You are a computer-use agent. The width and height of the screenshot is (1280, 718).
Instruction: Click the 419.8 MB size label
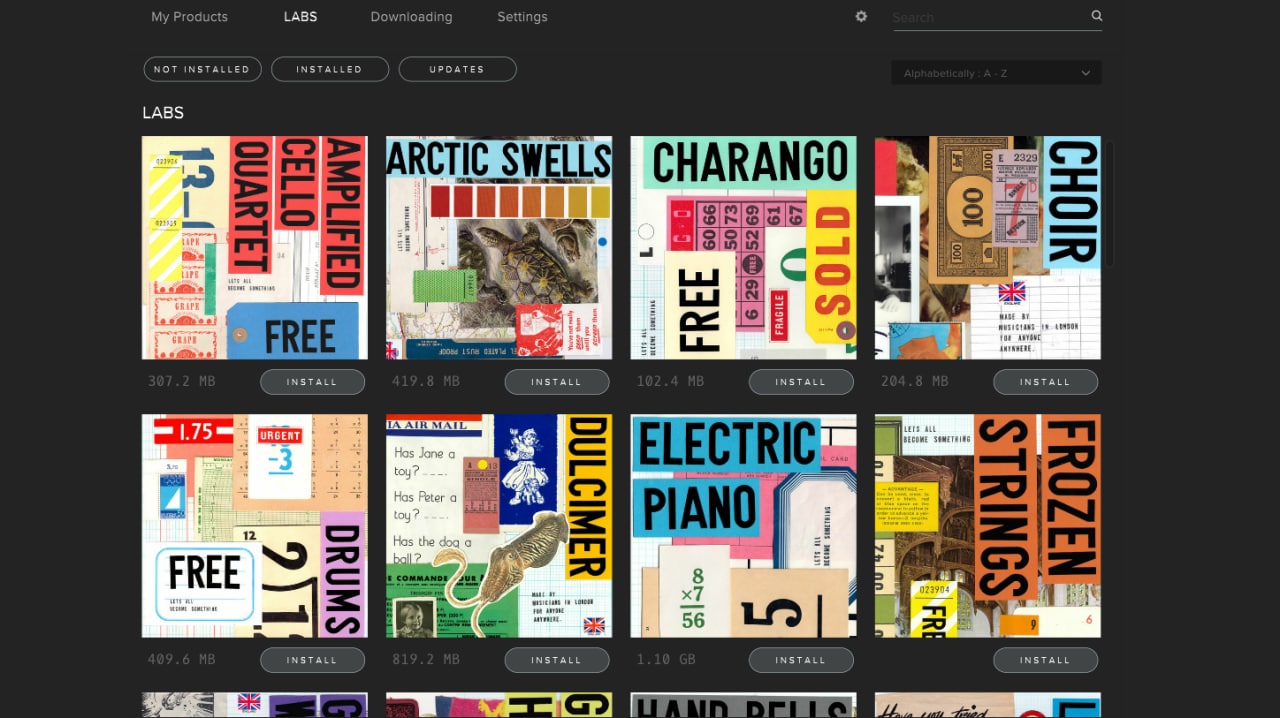[425, 382]
